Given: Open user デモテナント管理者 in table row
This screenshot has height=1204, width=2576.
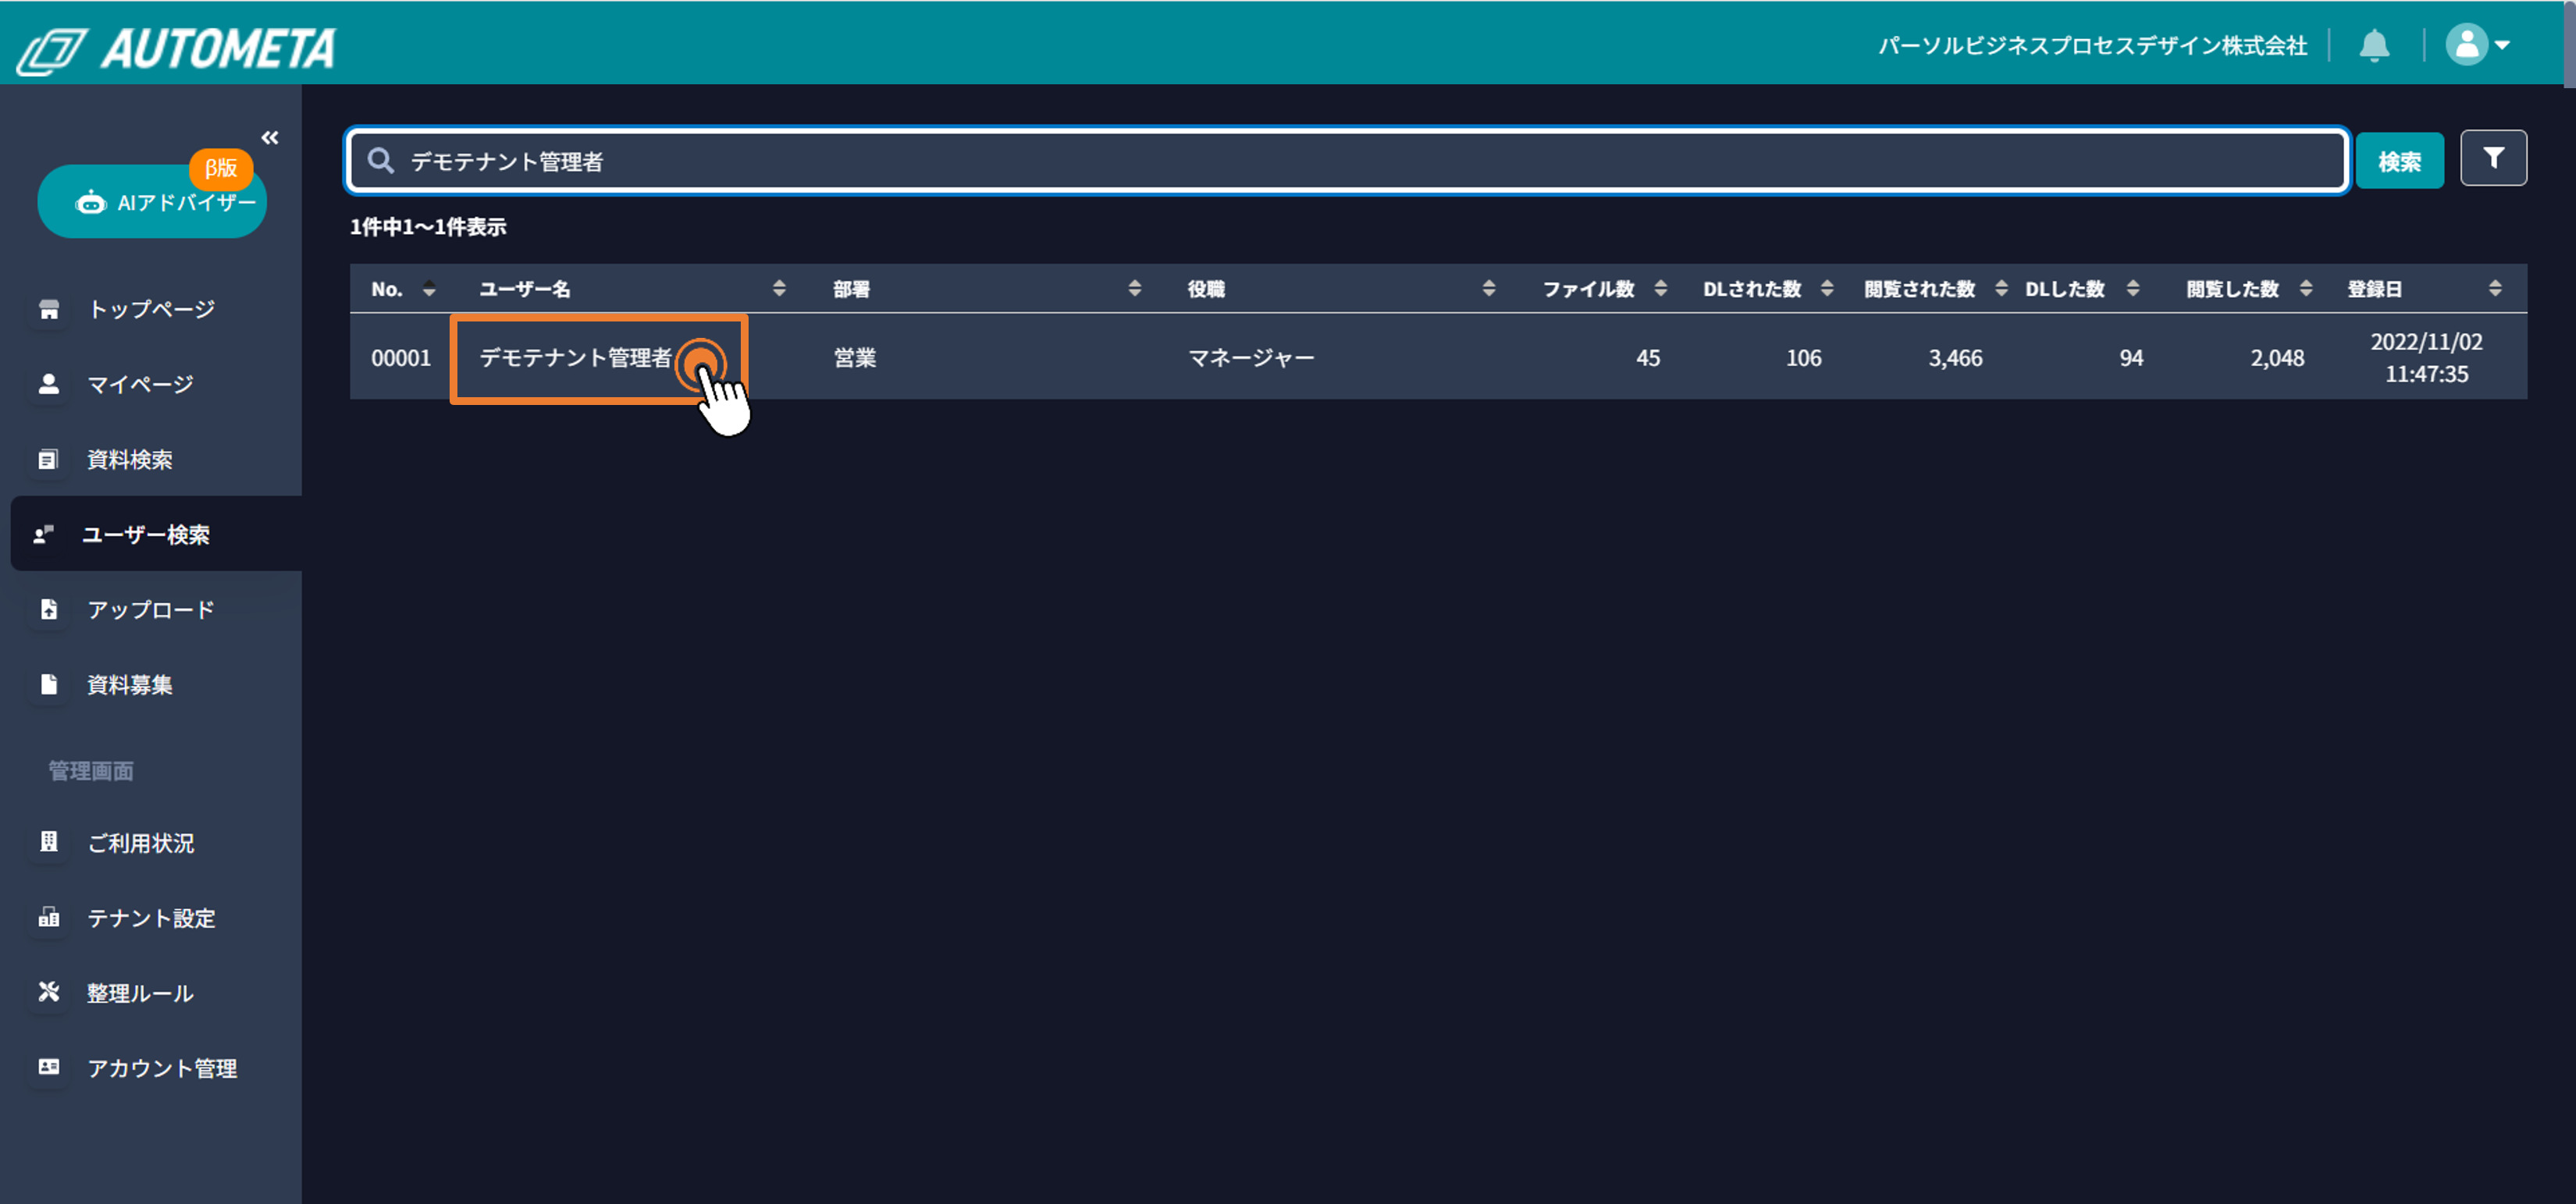Looking at the screenshot, I should coord(576,358).
